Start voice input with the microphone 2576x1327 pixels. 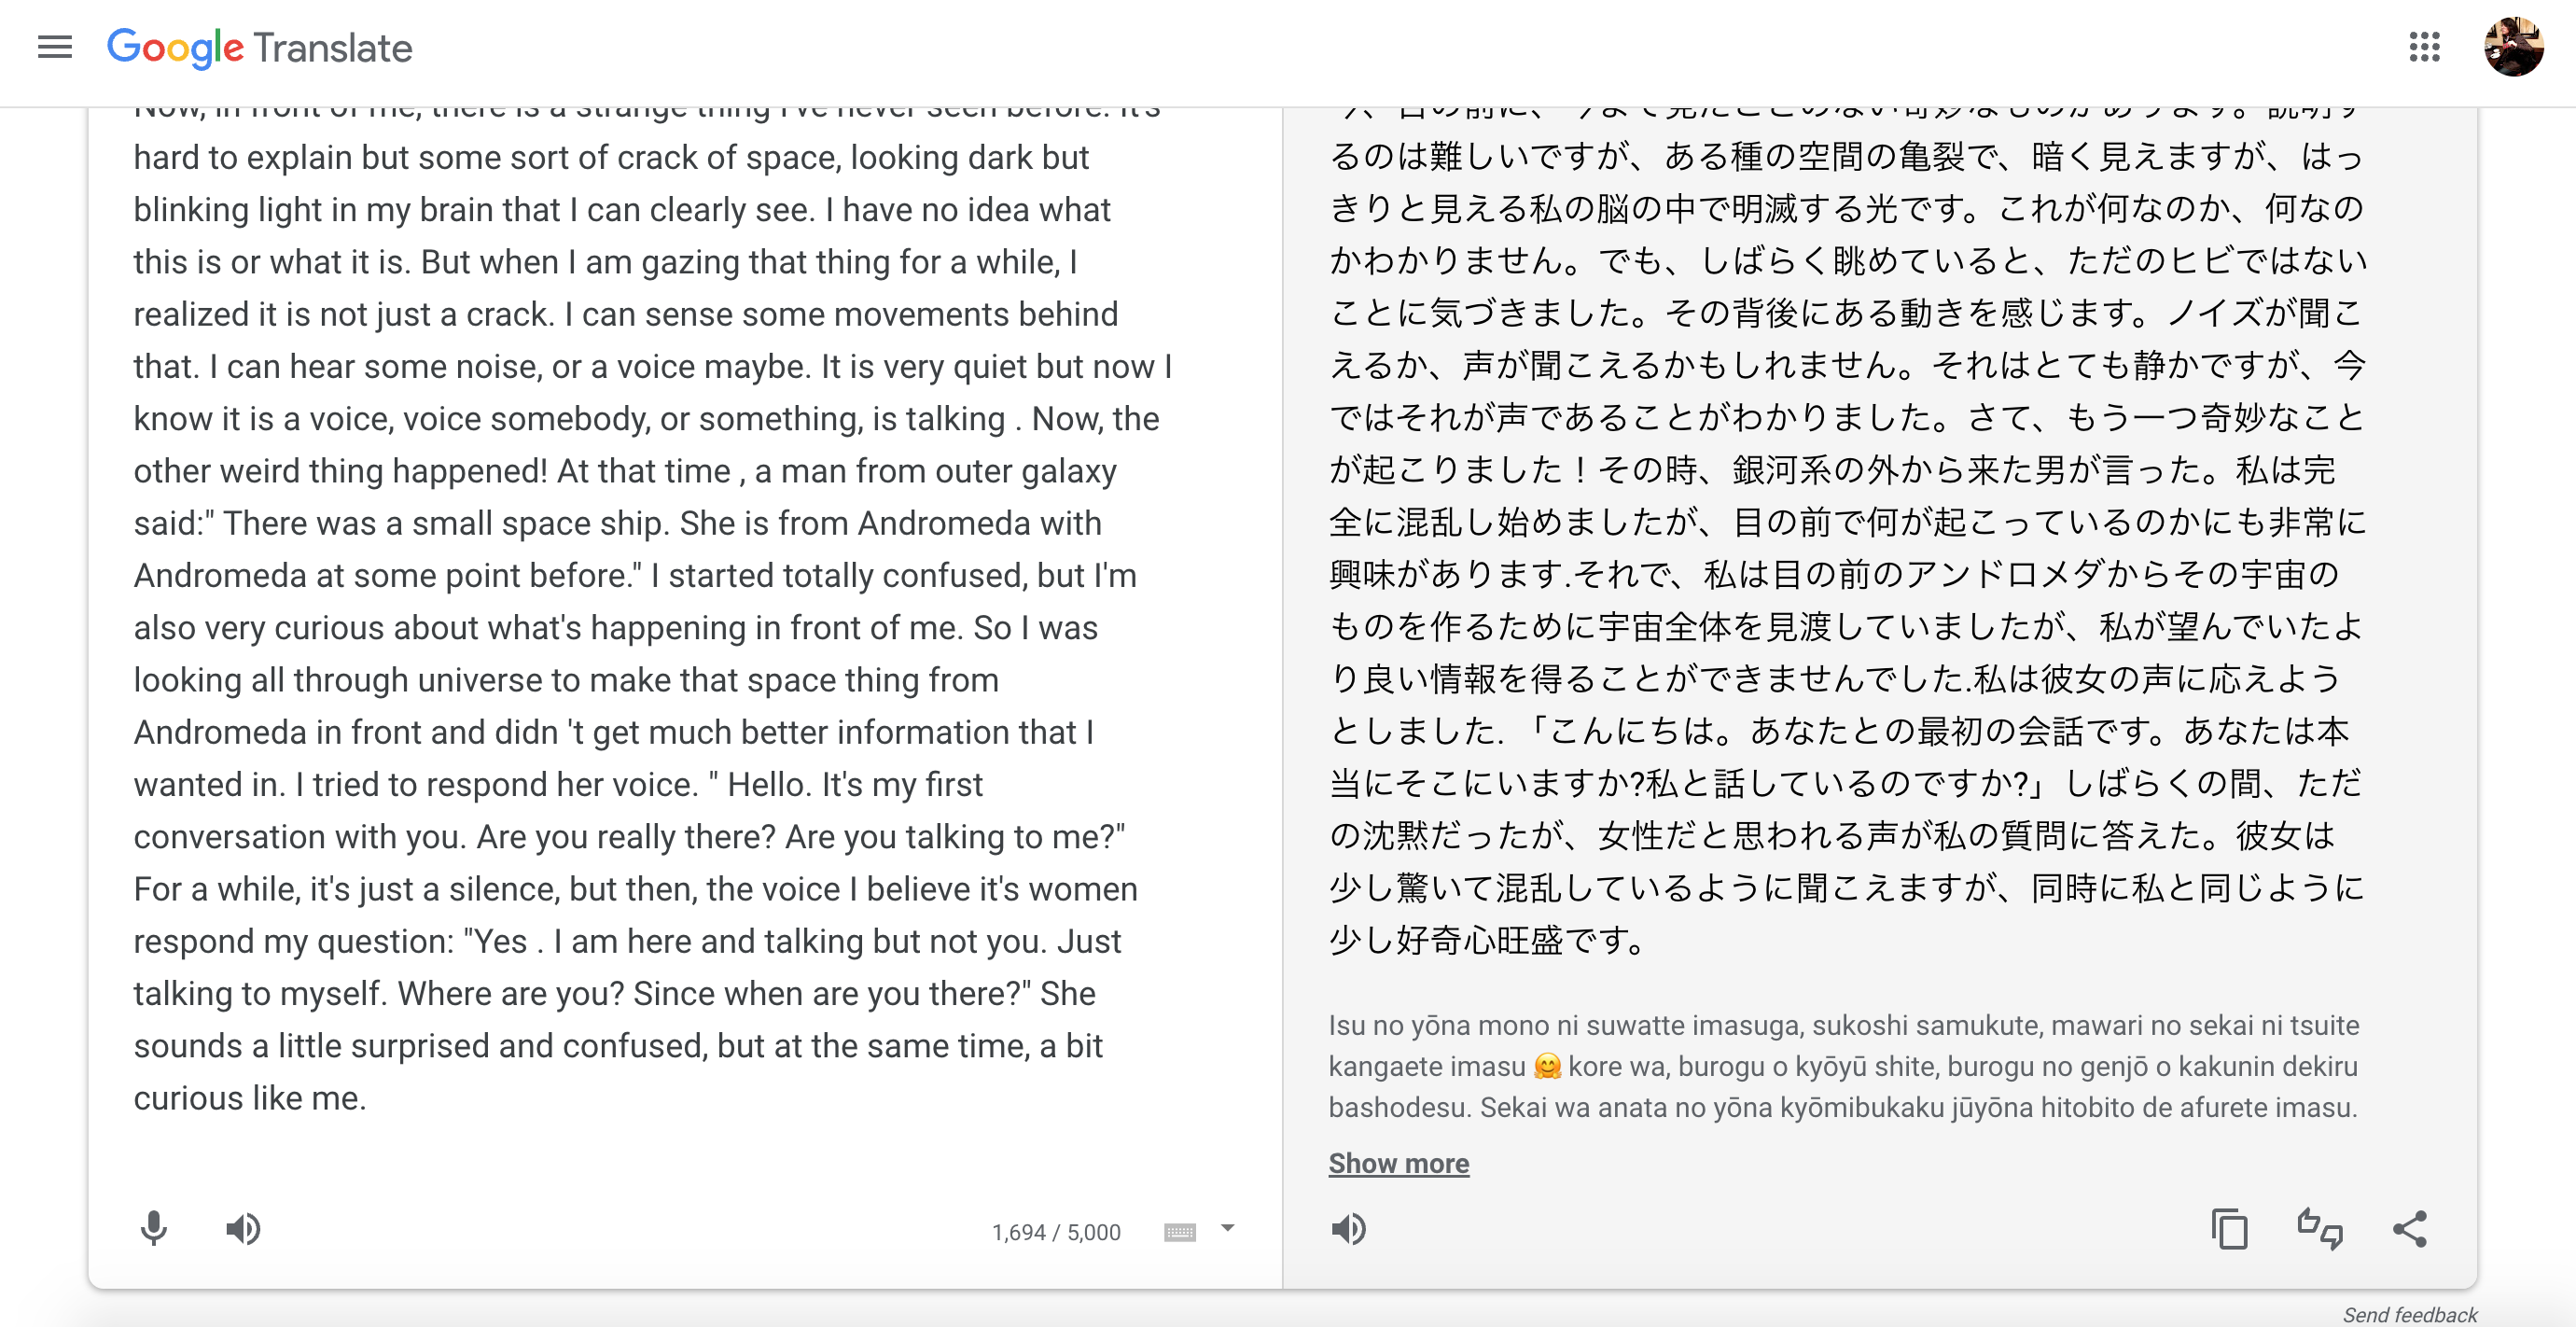pyautogui.click(x=154, y=1228)
